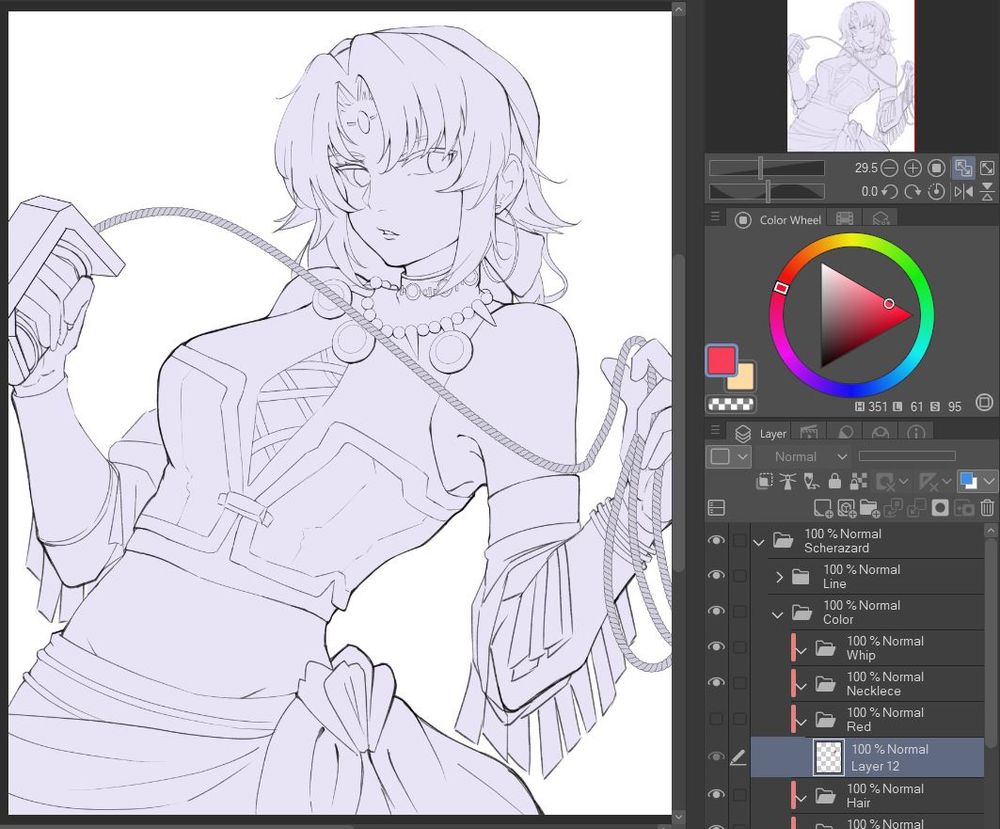Screen dimensions: 1000x829
Task: Collapse the Color folder
Action: 777,615
